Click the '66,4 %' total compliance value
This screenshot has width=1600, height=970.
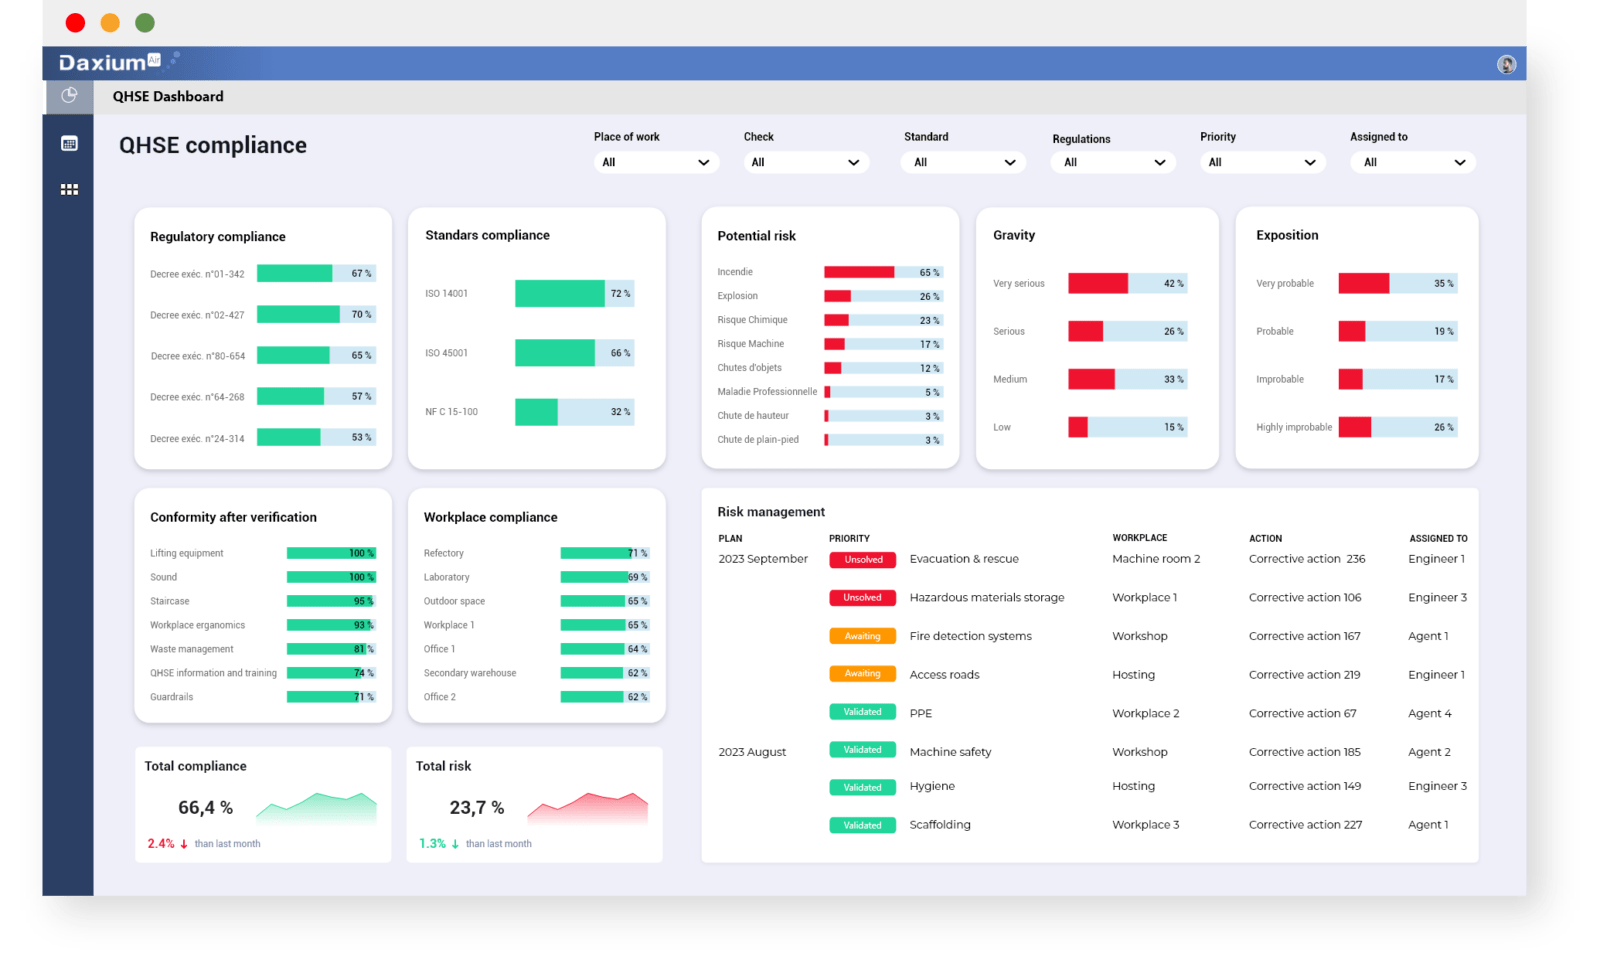click(205, 807)
